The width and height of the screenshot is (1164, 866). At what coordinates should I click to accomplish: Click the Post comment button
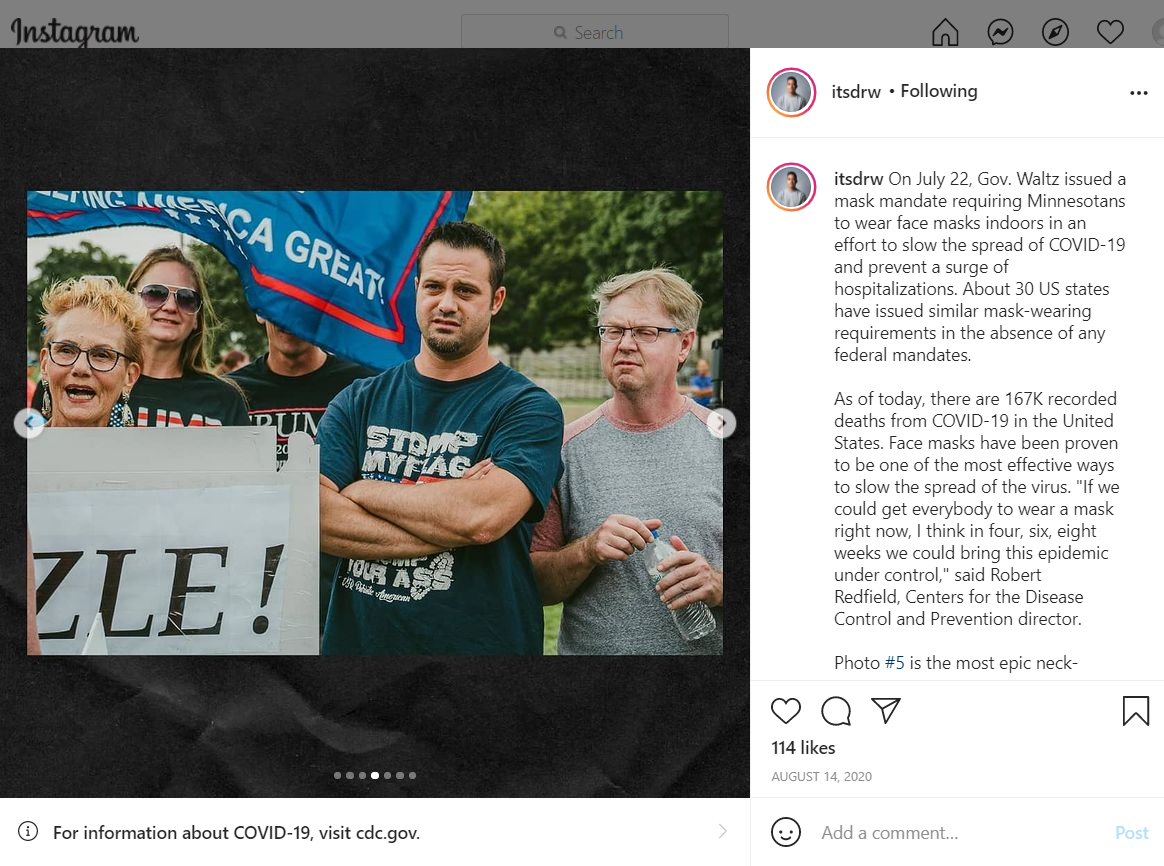1131,833
